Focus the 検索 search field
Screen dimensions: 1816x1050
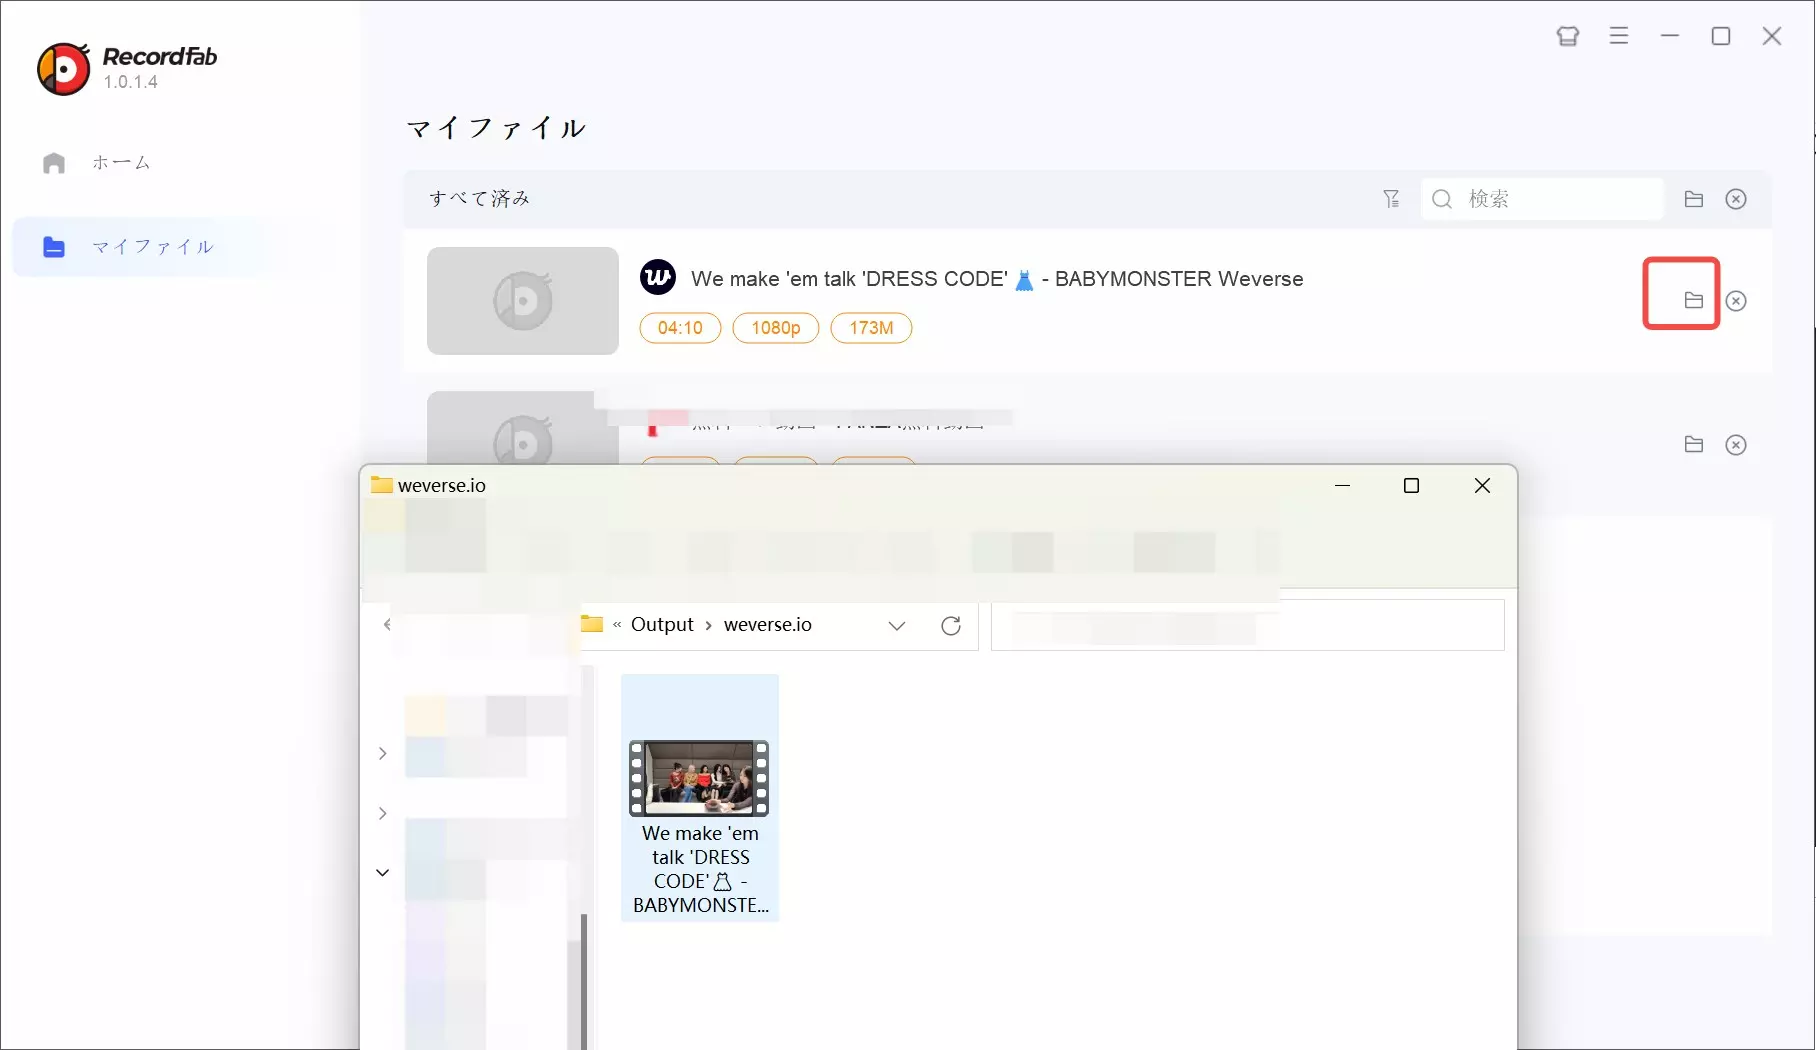tap(1543, 199)
